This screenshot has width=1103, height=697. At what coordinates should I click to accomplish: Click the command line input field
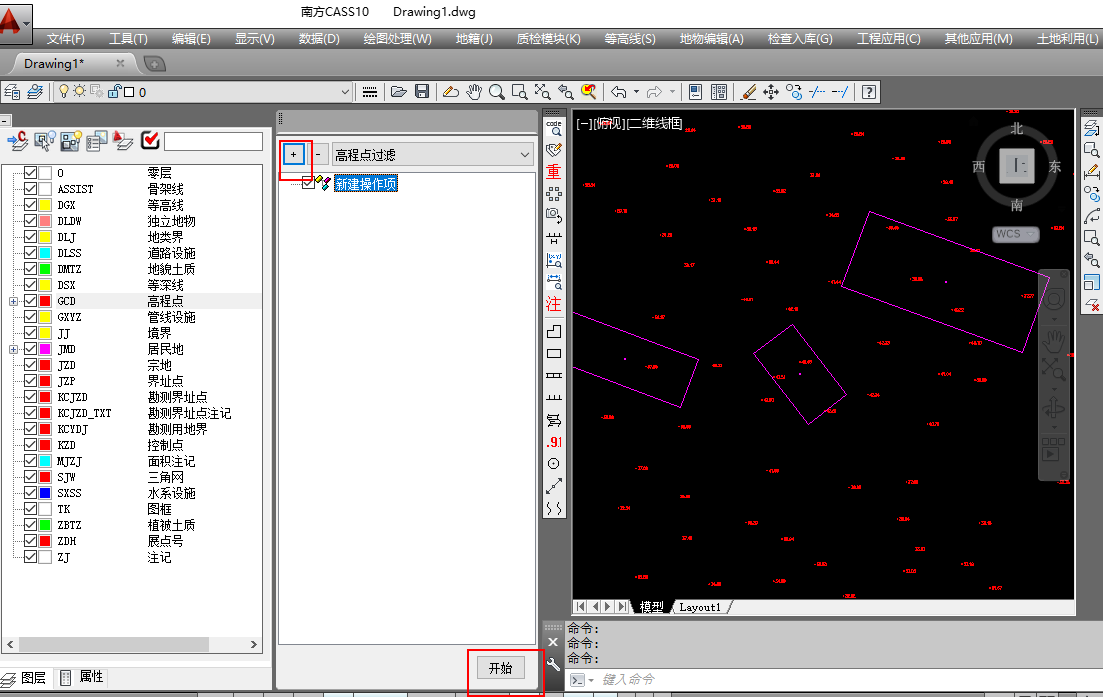[x=844, y=679]
